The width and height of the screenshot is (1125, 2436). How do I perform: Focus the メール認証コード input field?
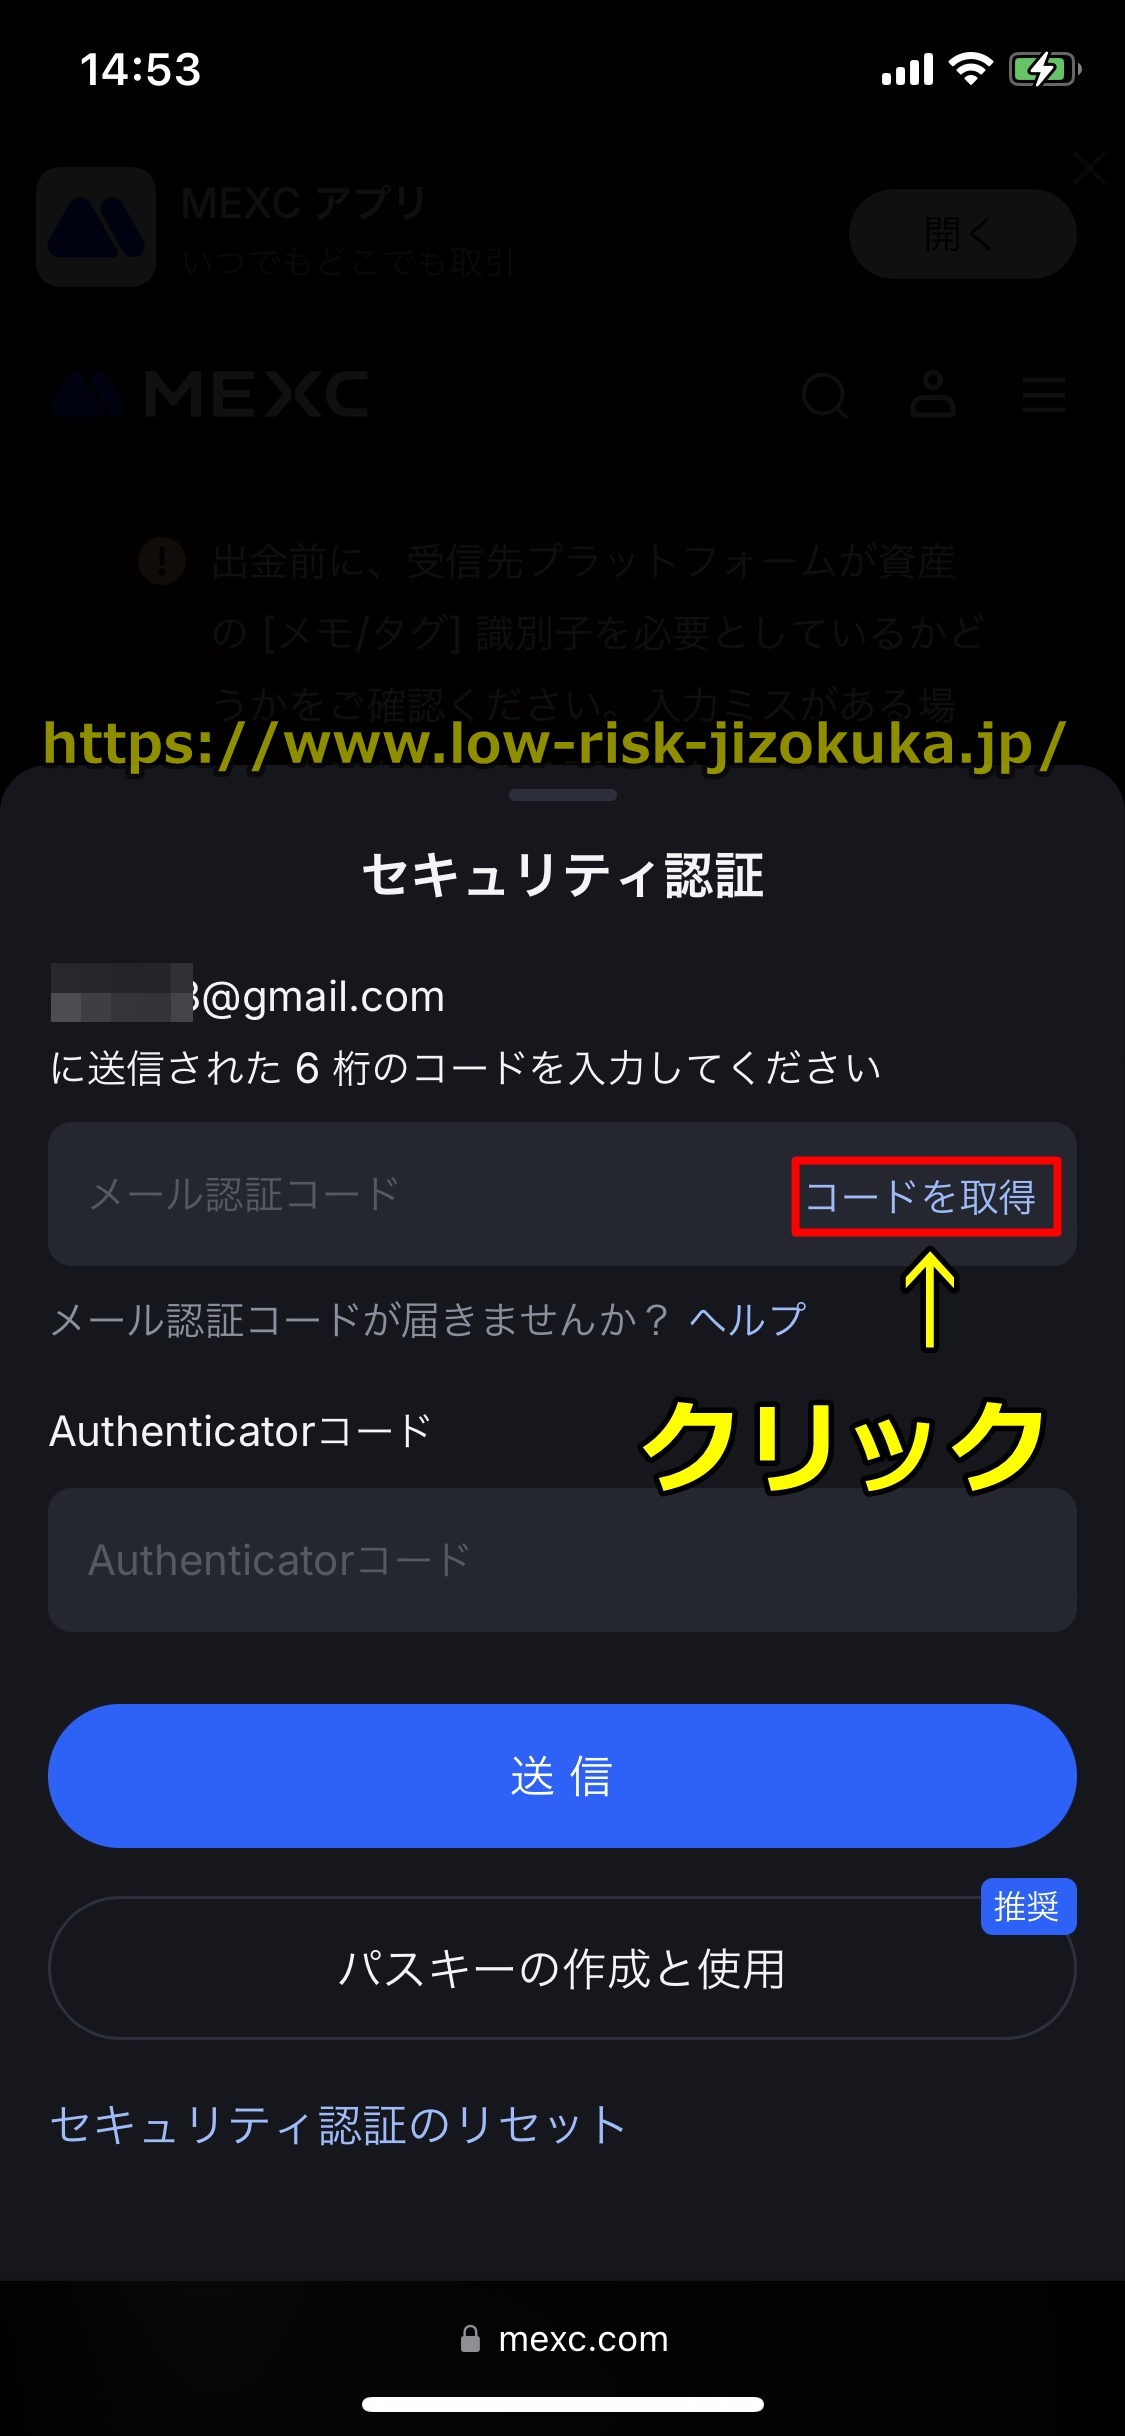click(420, 1194)
